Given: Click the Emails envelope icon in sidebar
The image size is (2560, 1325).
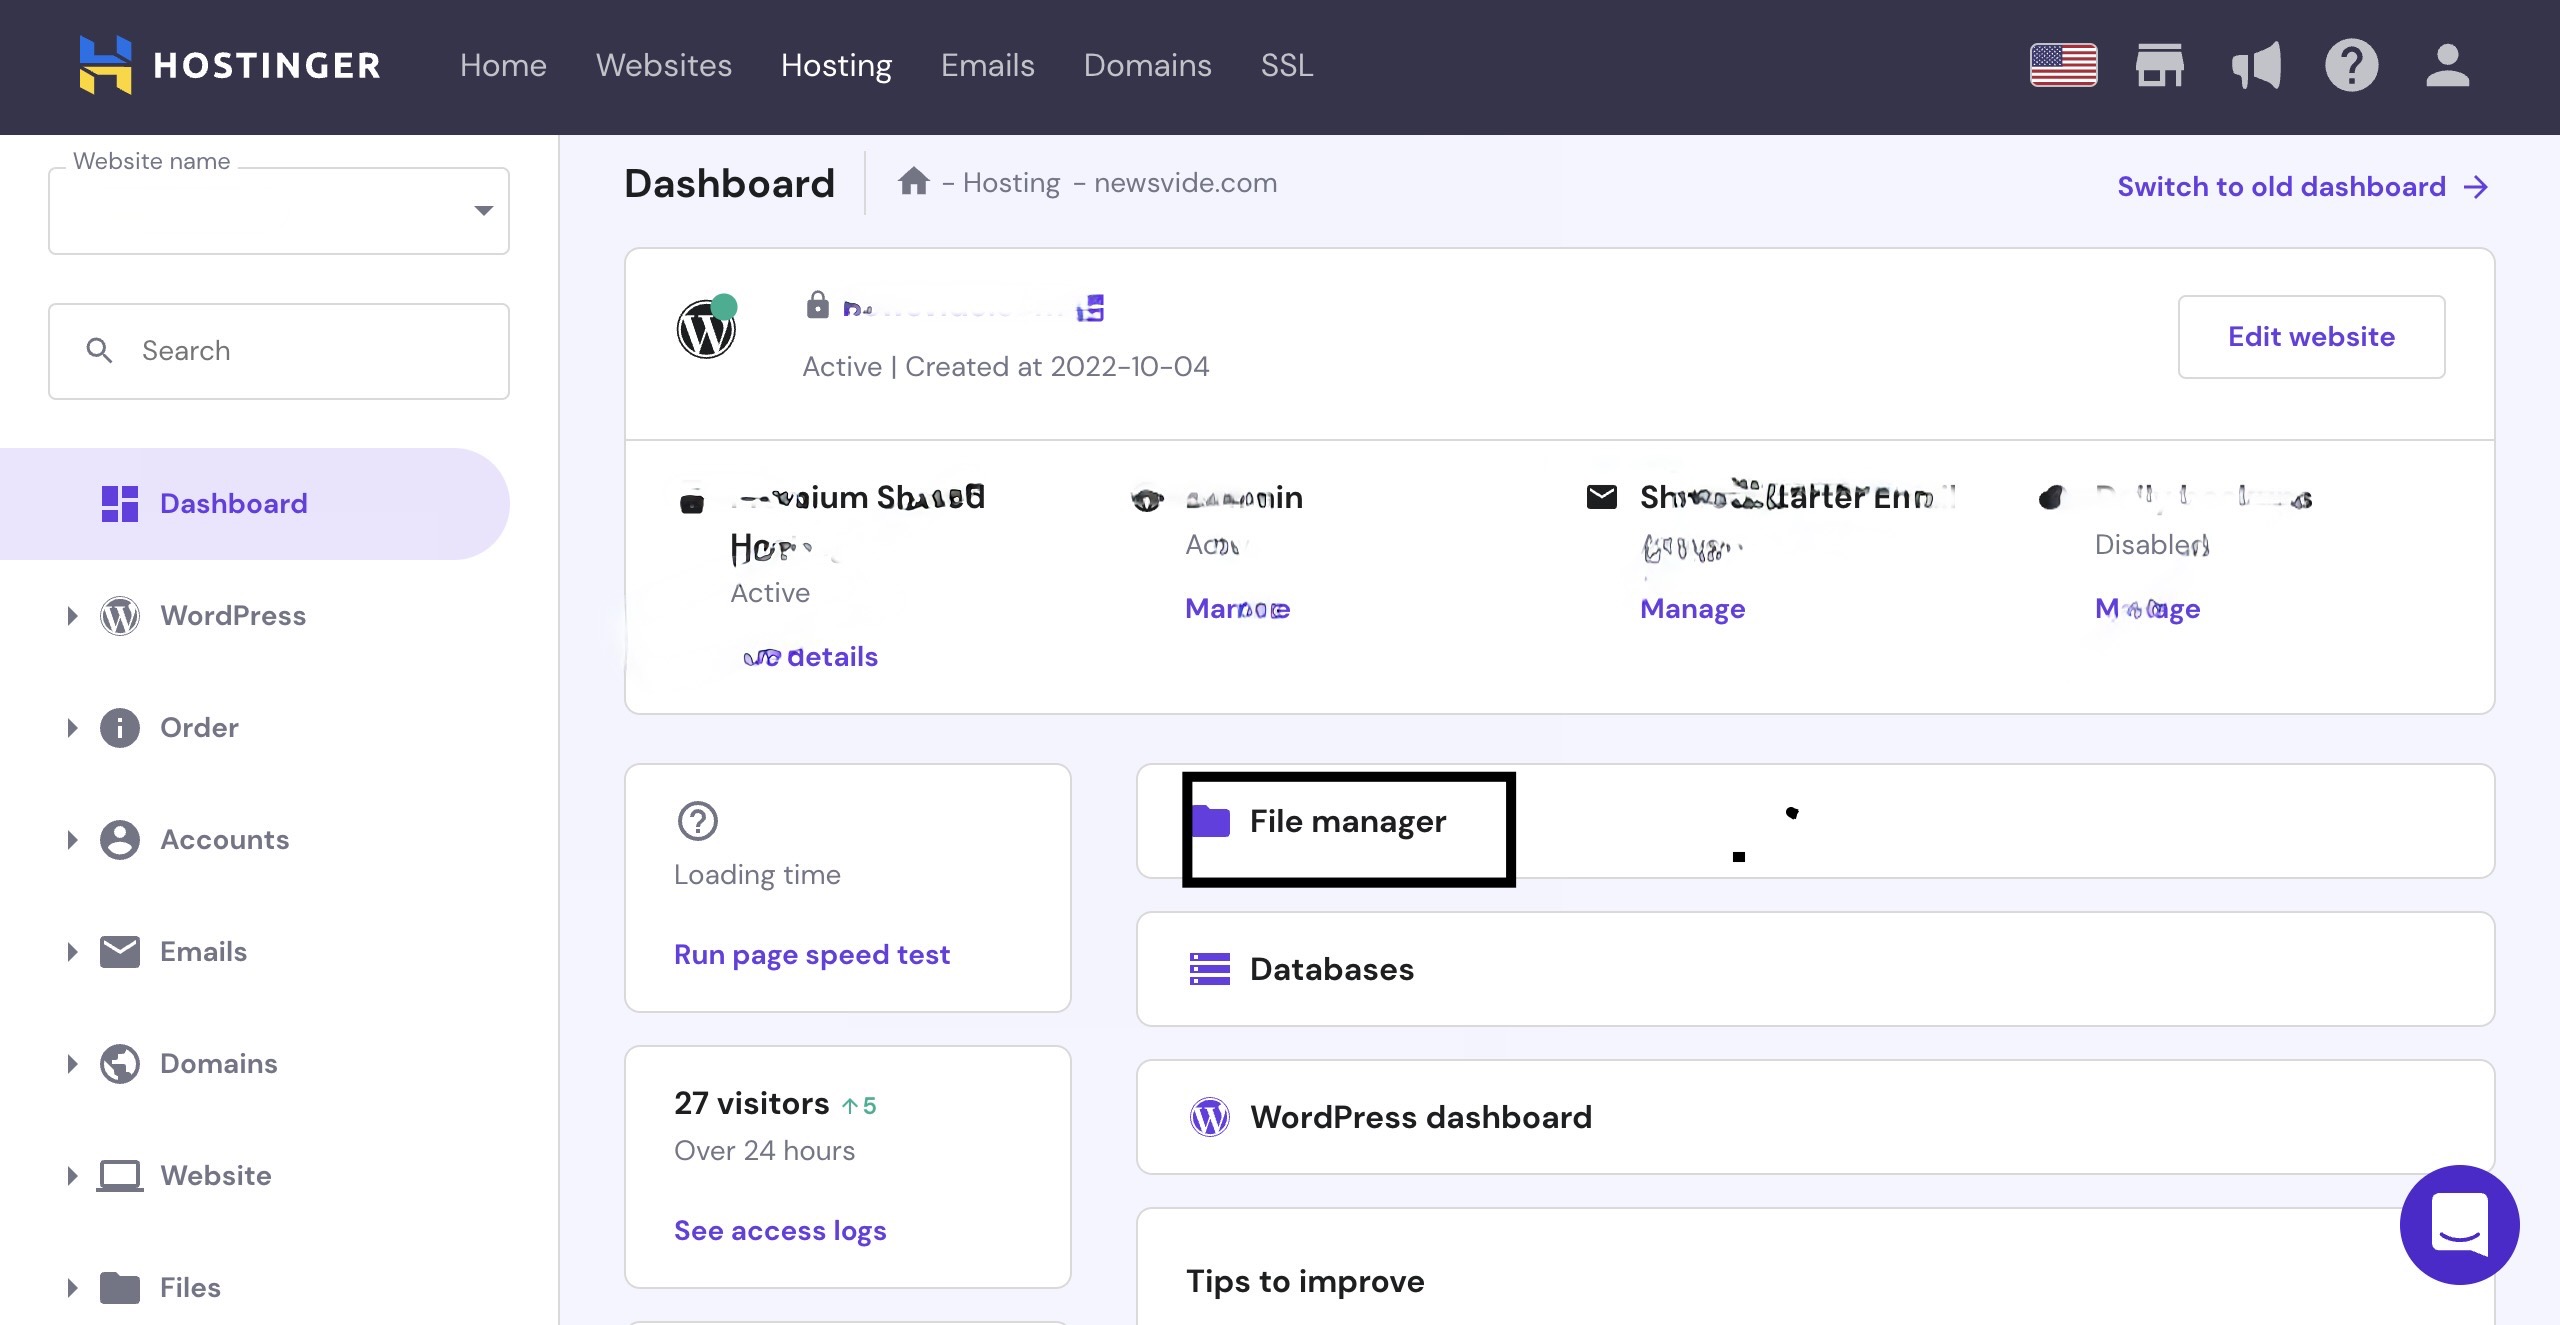Looking at the screenshot, I should pyautogui.click(x=120, y=952).
